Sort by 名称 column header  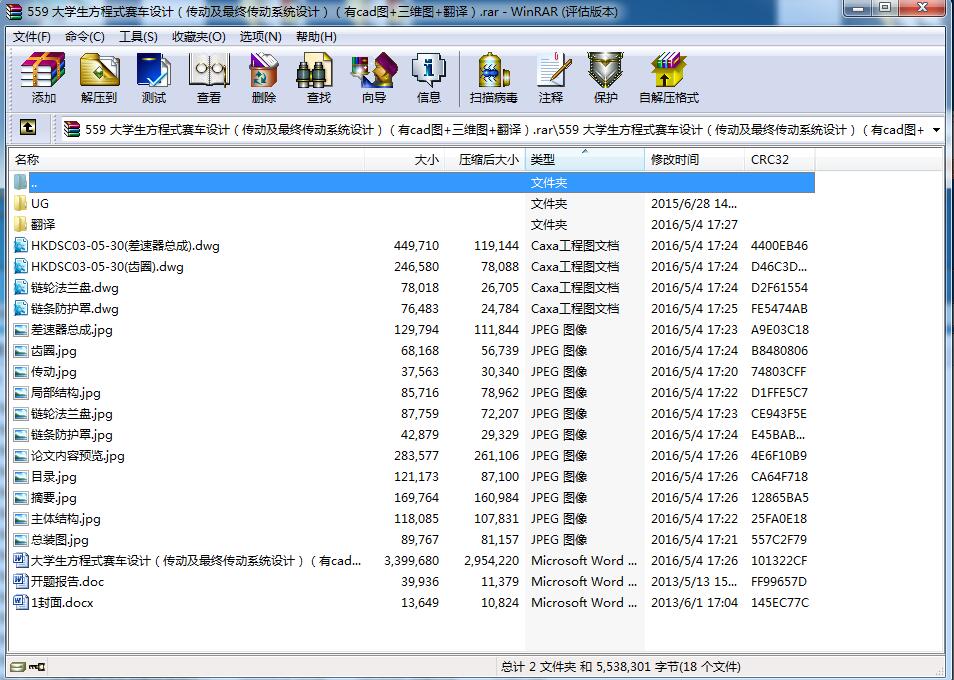point(187,159)
